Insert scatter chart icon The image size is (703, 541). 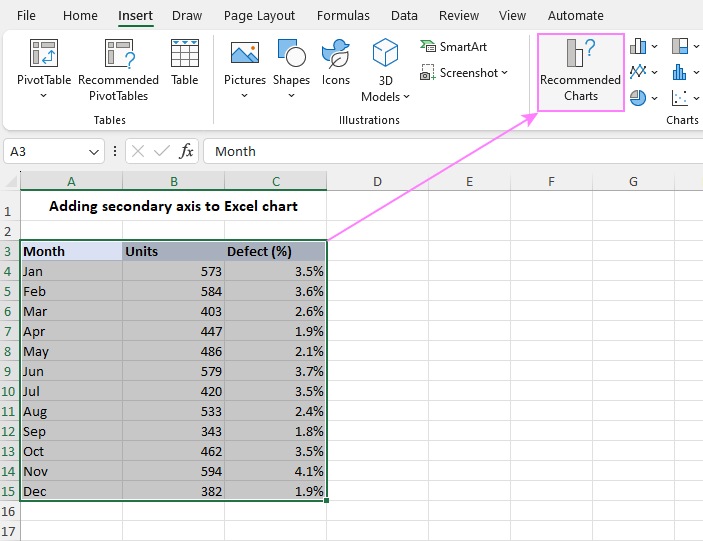click(x=680, y=97)
